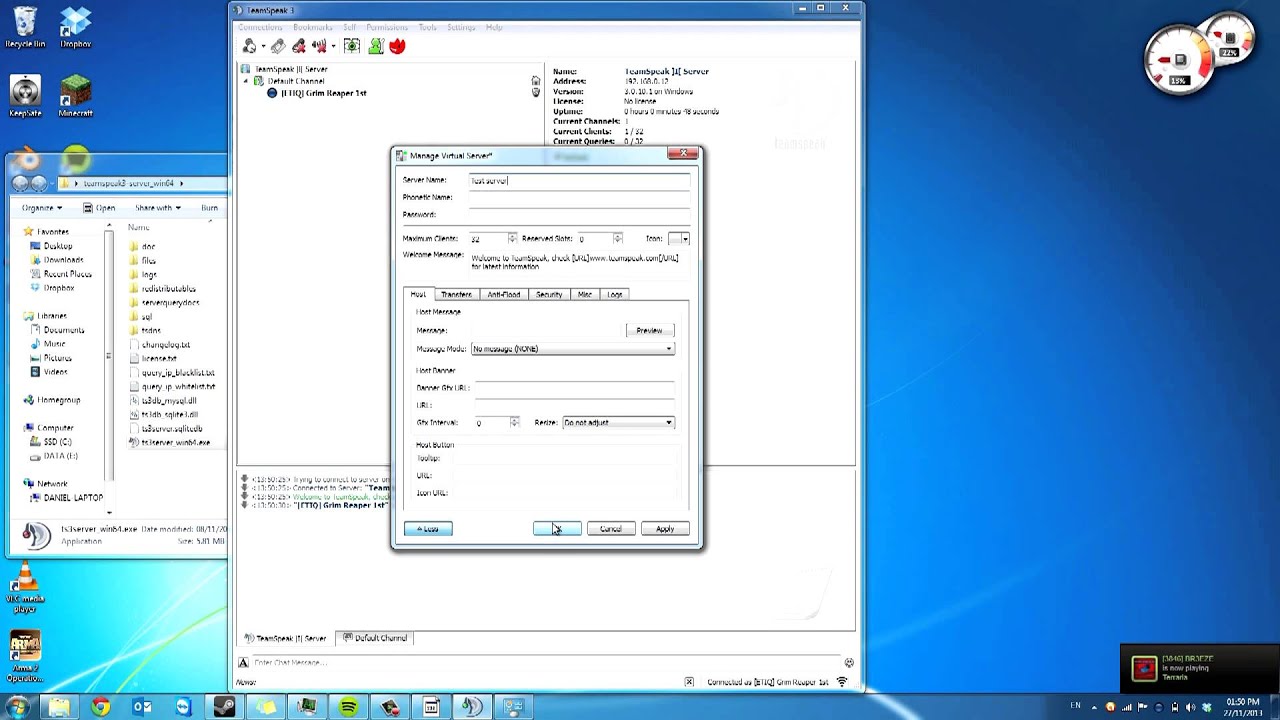This screenshot has height=720, width=1280.
Task: Open the server Icon dropdown
Action: point(679,239)
